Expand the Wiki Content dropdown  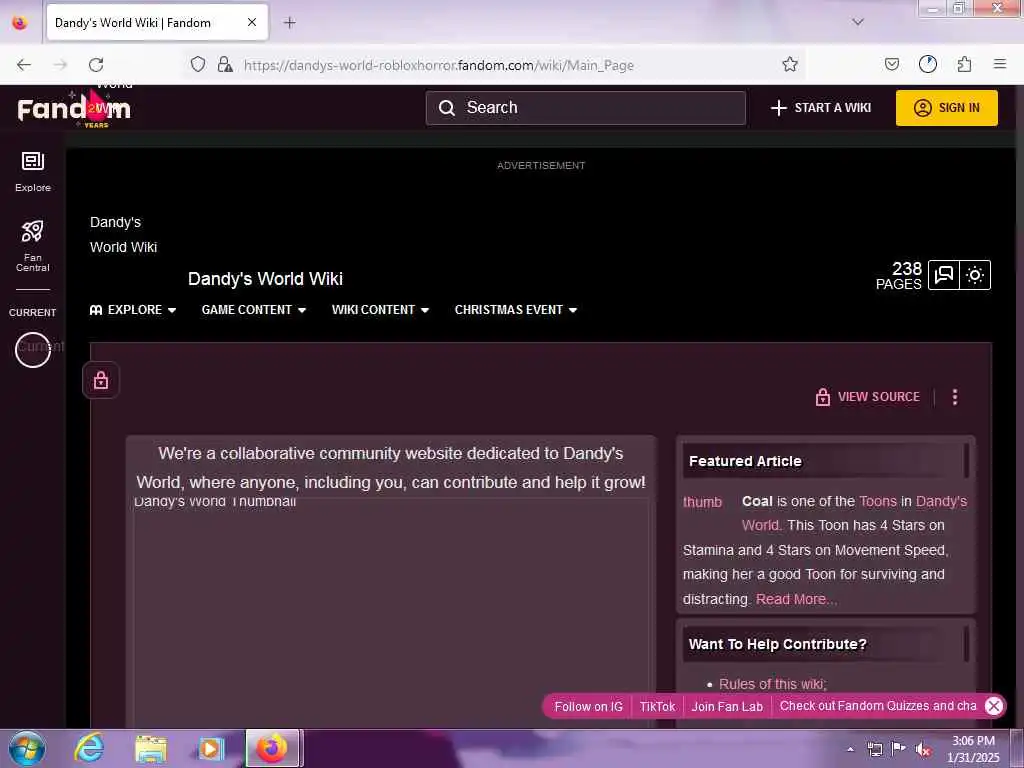point(380,310)
